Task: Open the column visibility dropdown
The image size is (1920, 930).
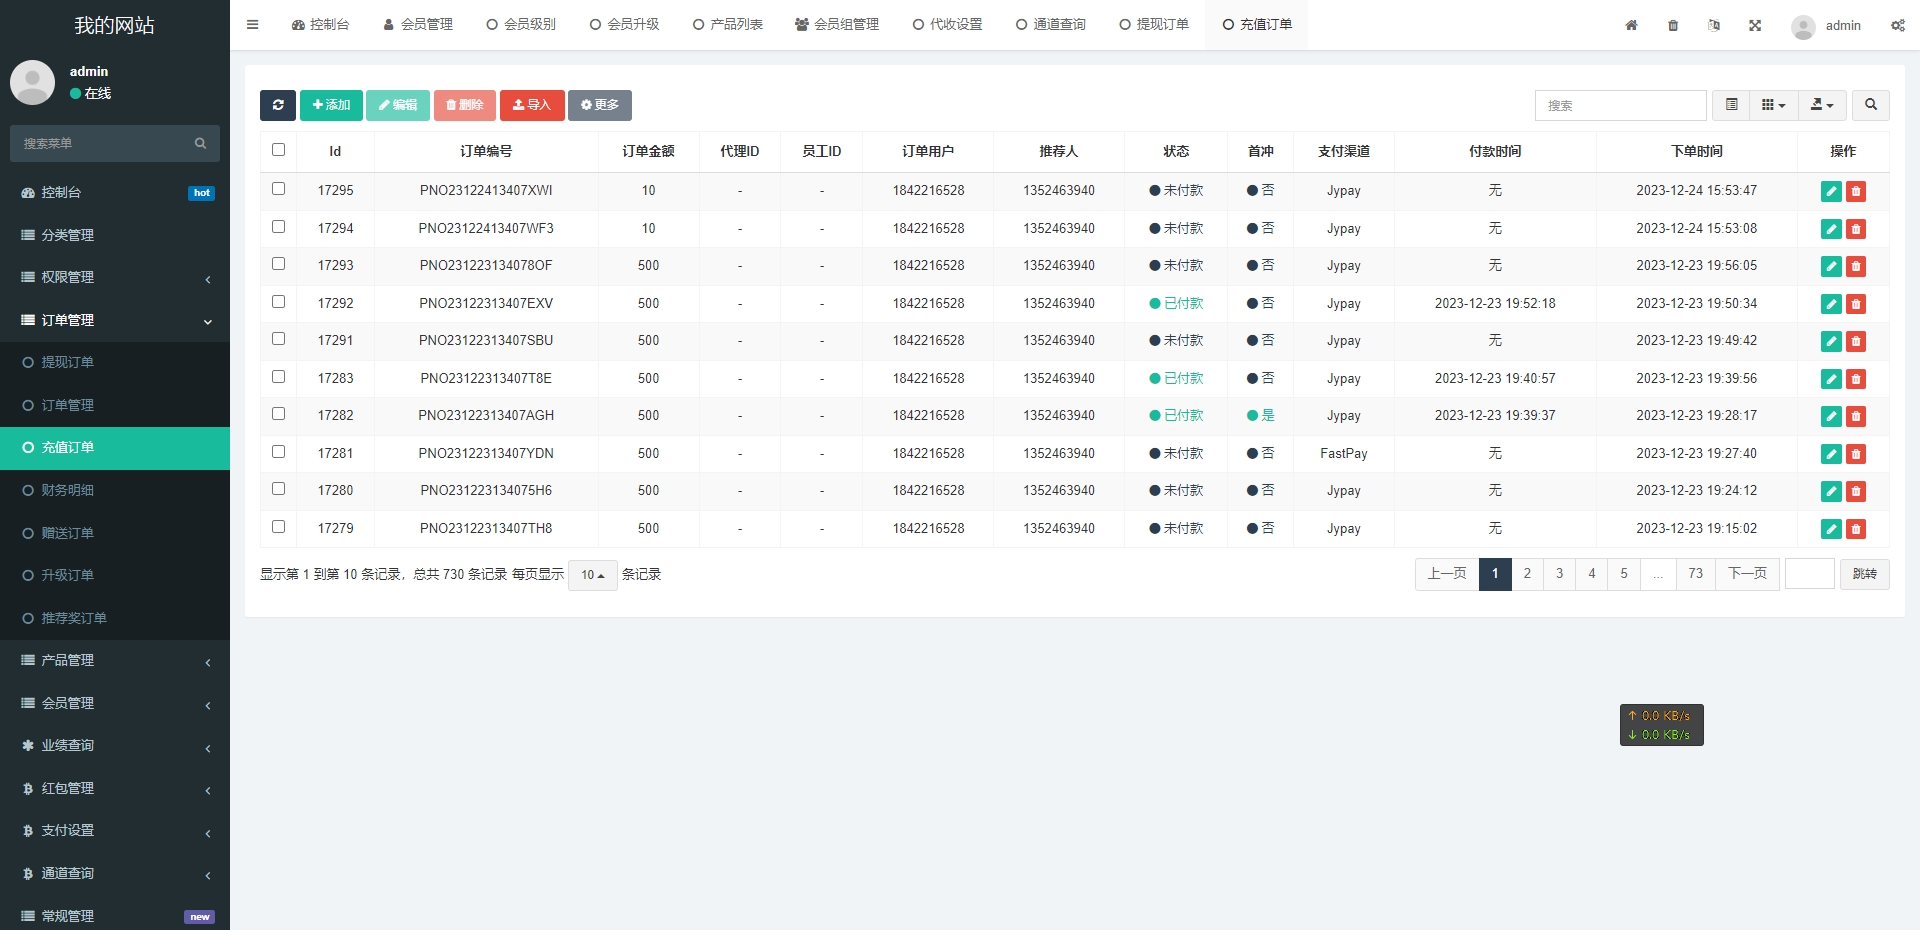Action: pyautogui.click(x=1773, y=105)
